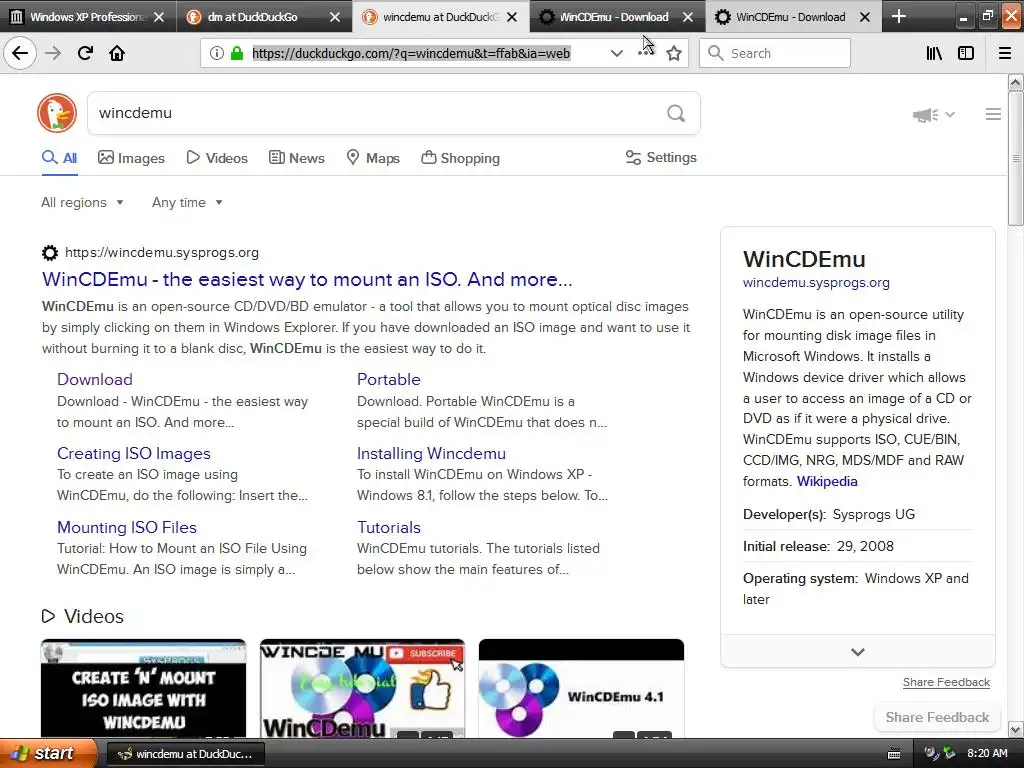Open a new browser tab
The image size is (1024, 768).
(x=899, y=16)
